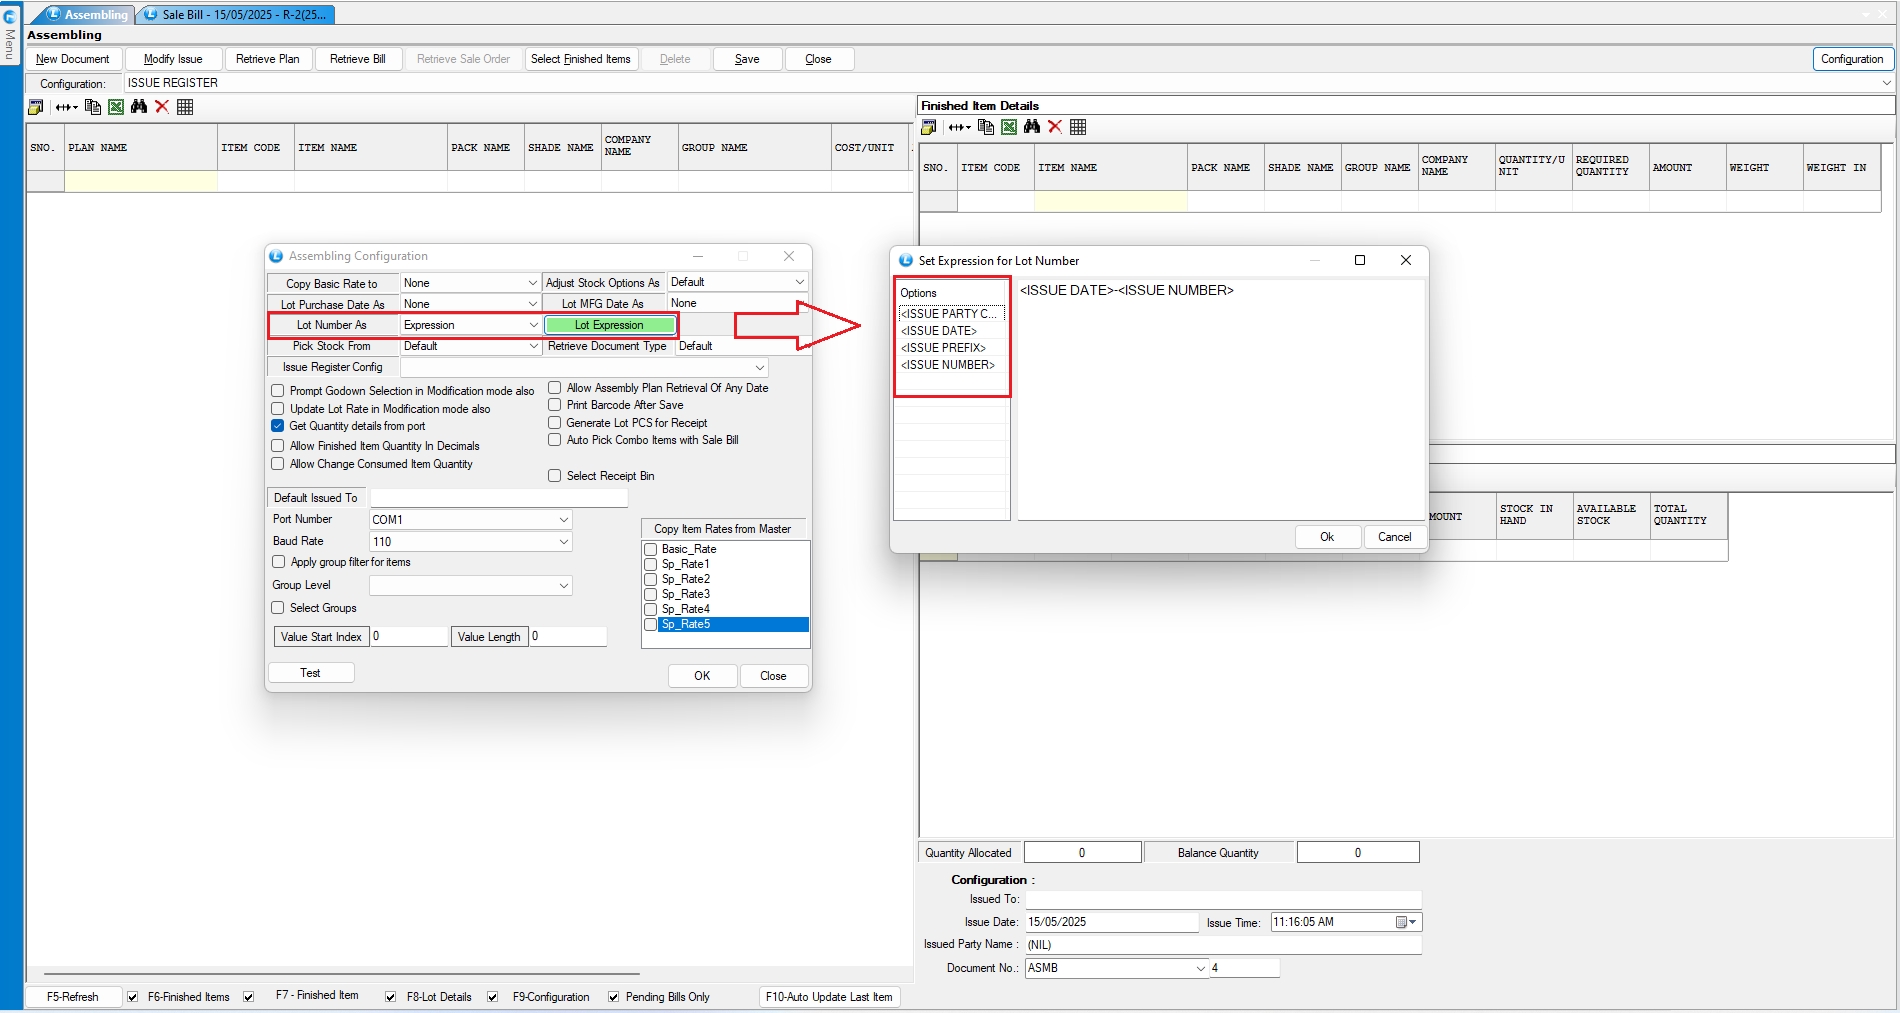The width and height of the screenshot is (1900, 1013).
Task: Open the Port Number COM1 dropdown
Action: (563, 520)
